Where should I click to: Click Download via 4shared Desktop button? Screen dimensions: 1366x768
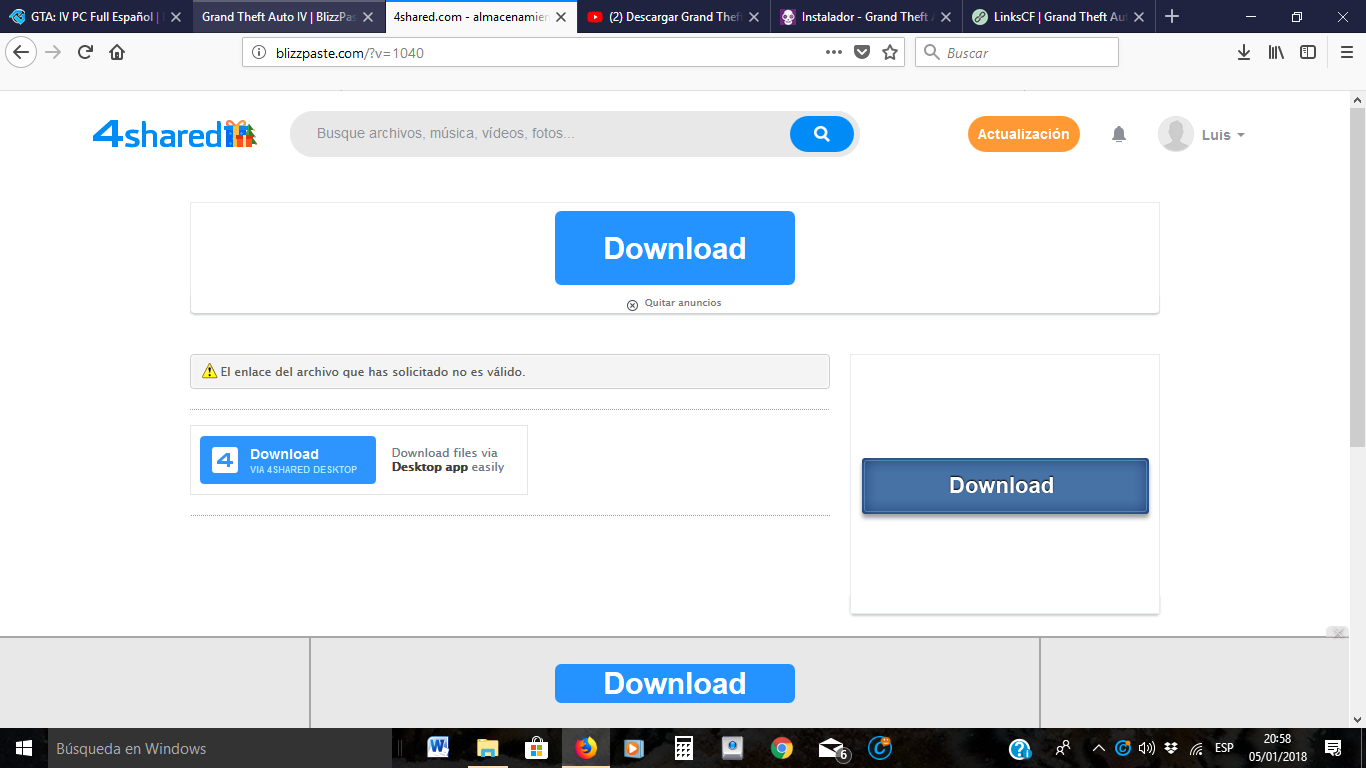tap(288, 460)
